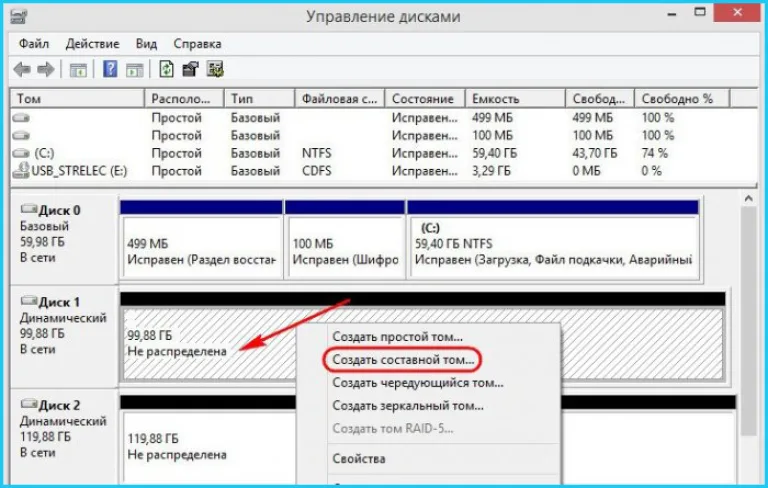Sort by the Состояние column header

tap(425, 98)
